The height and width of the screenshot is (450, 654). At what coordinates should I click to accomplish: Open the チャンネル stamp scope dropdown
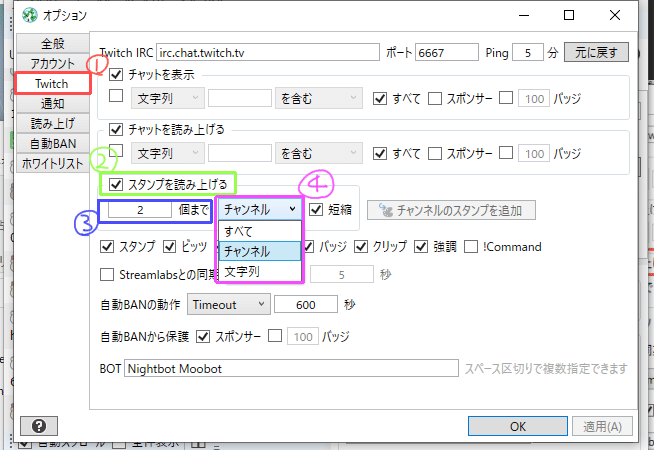(x=259, y=209)
